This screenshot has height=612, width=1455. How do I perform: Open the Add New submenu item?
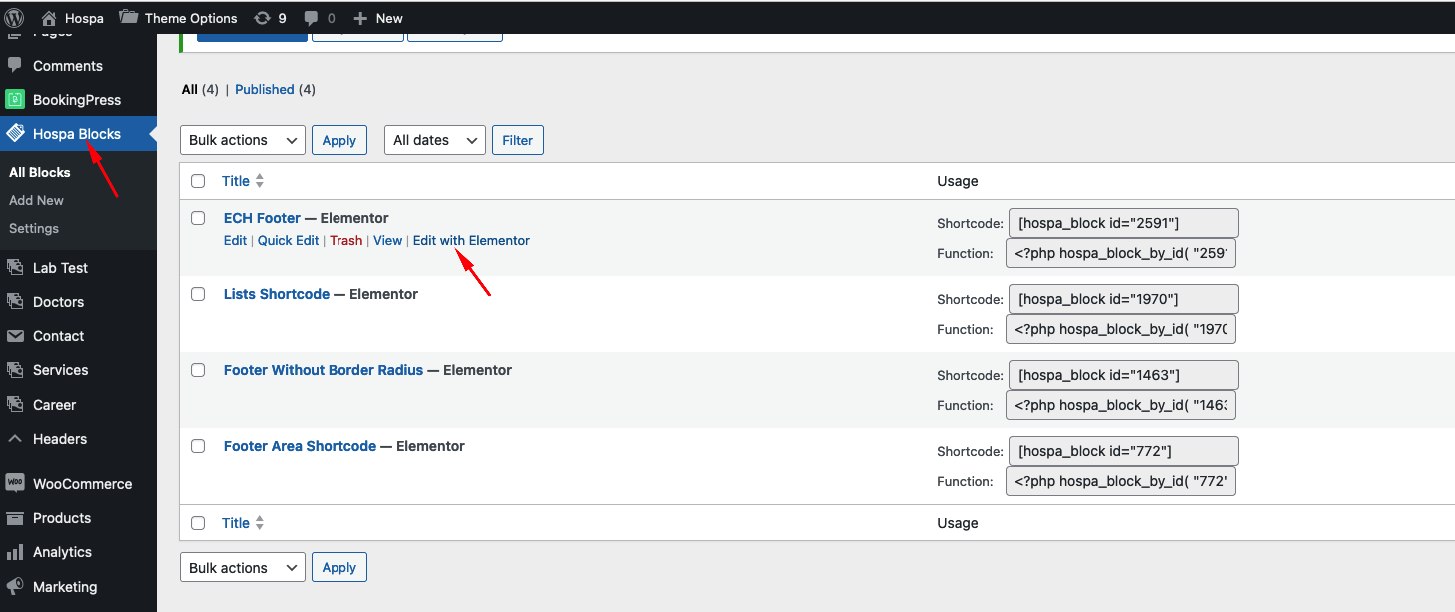[x=36, y=200]
